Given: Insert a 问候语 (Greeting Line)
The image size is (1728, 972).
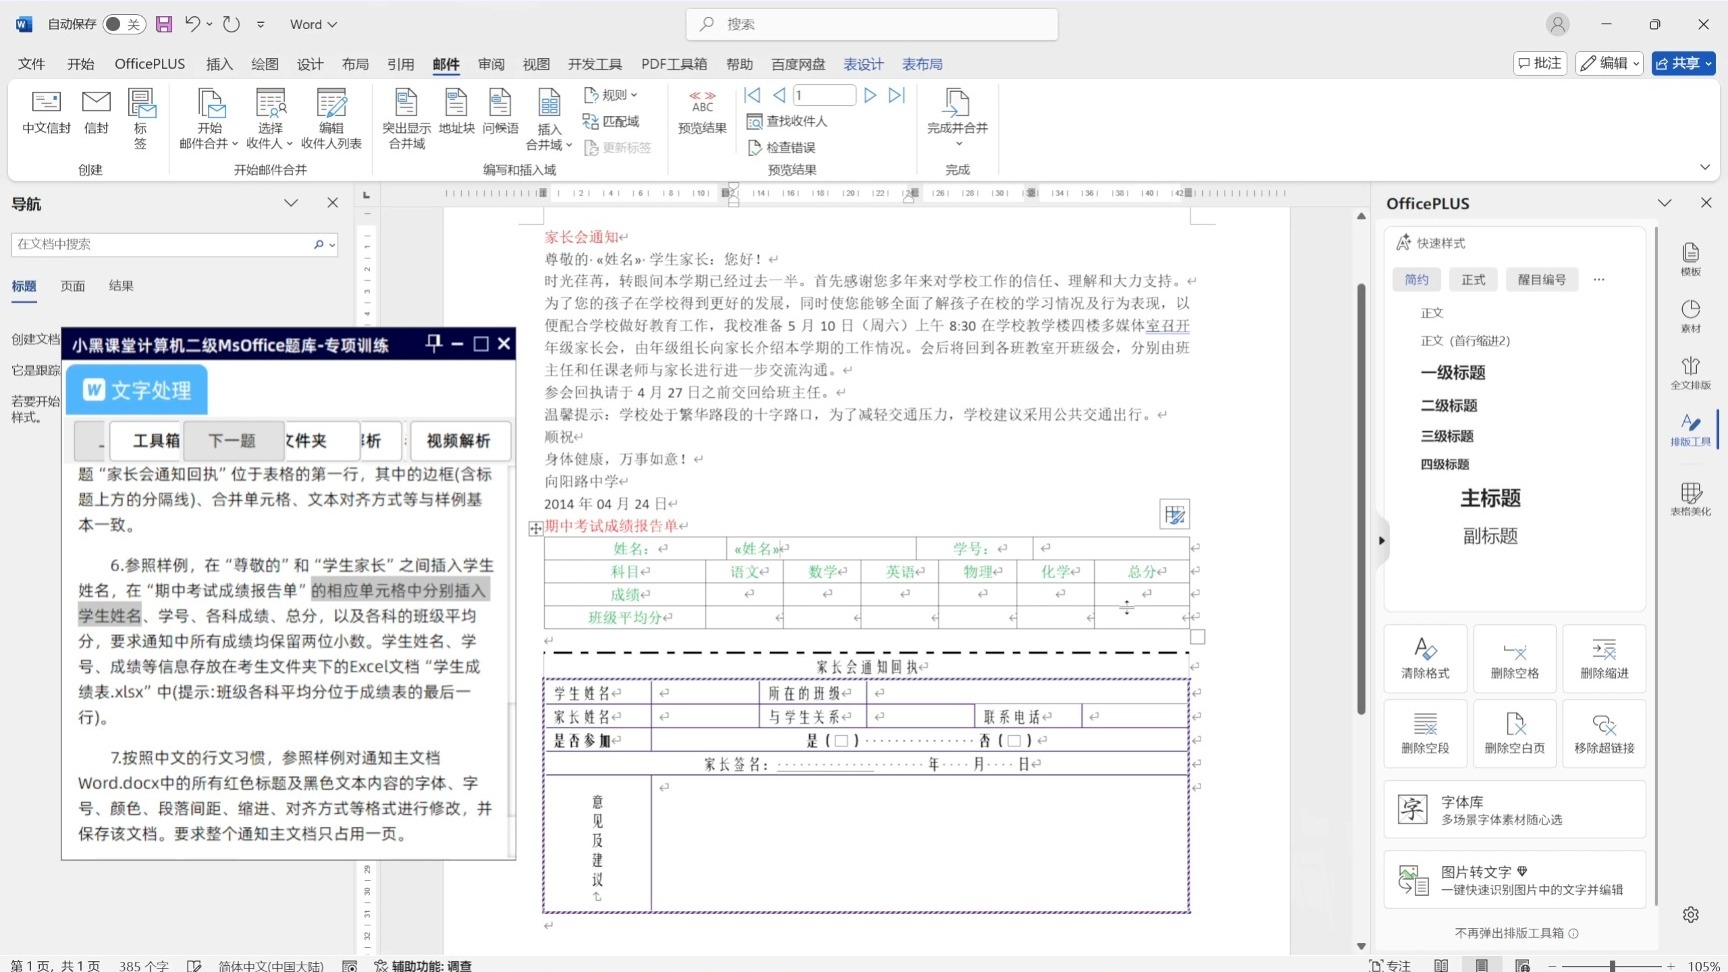Looking at the screenshot, I should 501,115.
